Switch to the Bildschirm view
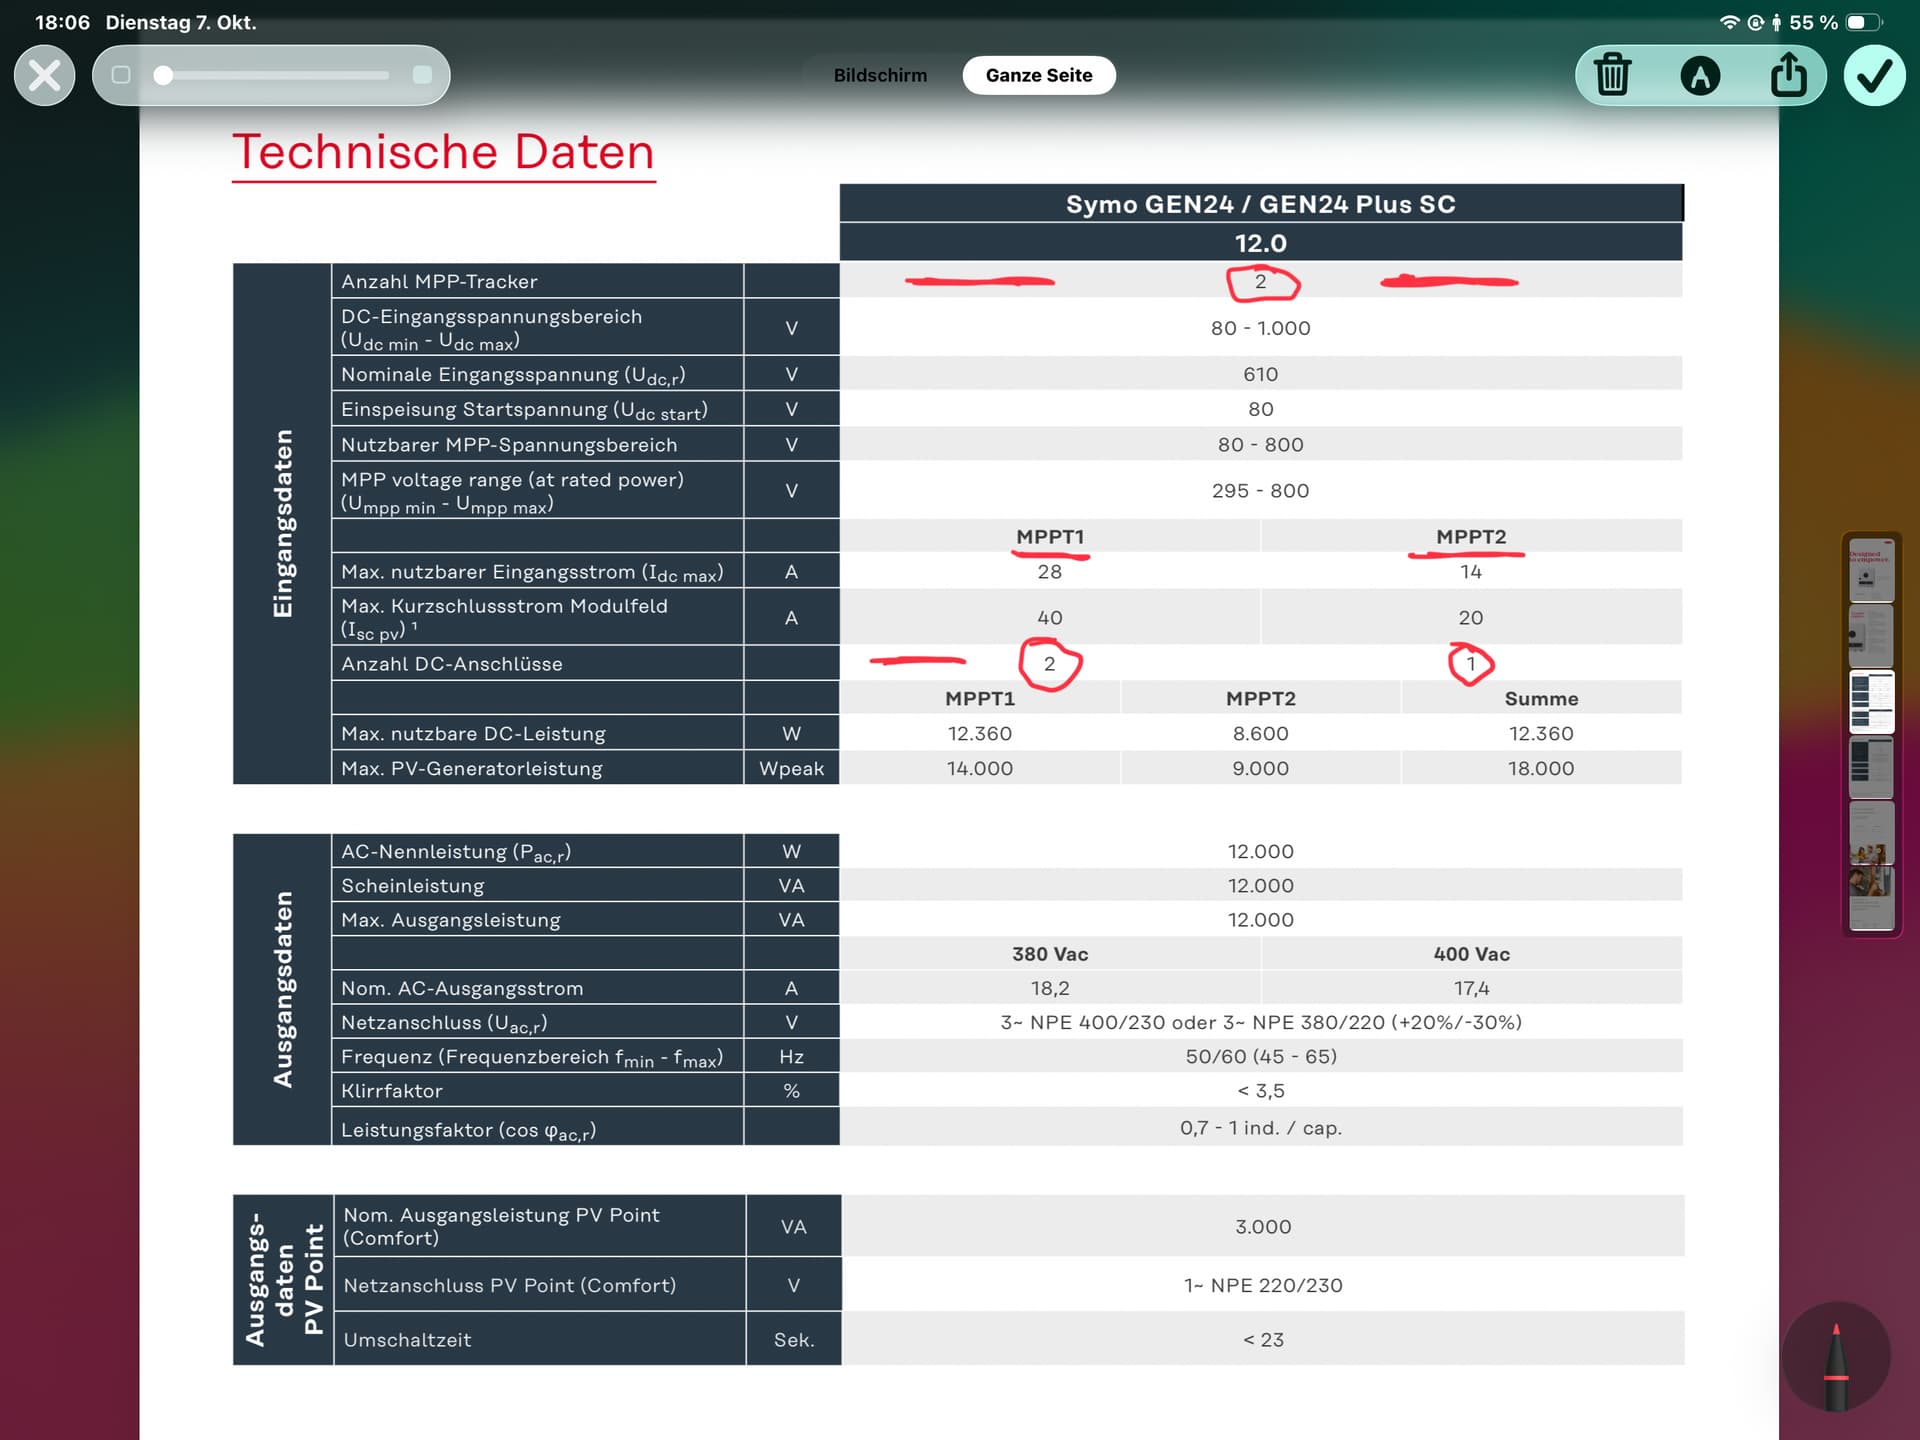The height and width of the screenshot is (1440, 1920). [880, 75]
